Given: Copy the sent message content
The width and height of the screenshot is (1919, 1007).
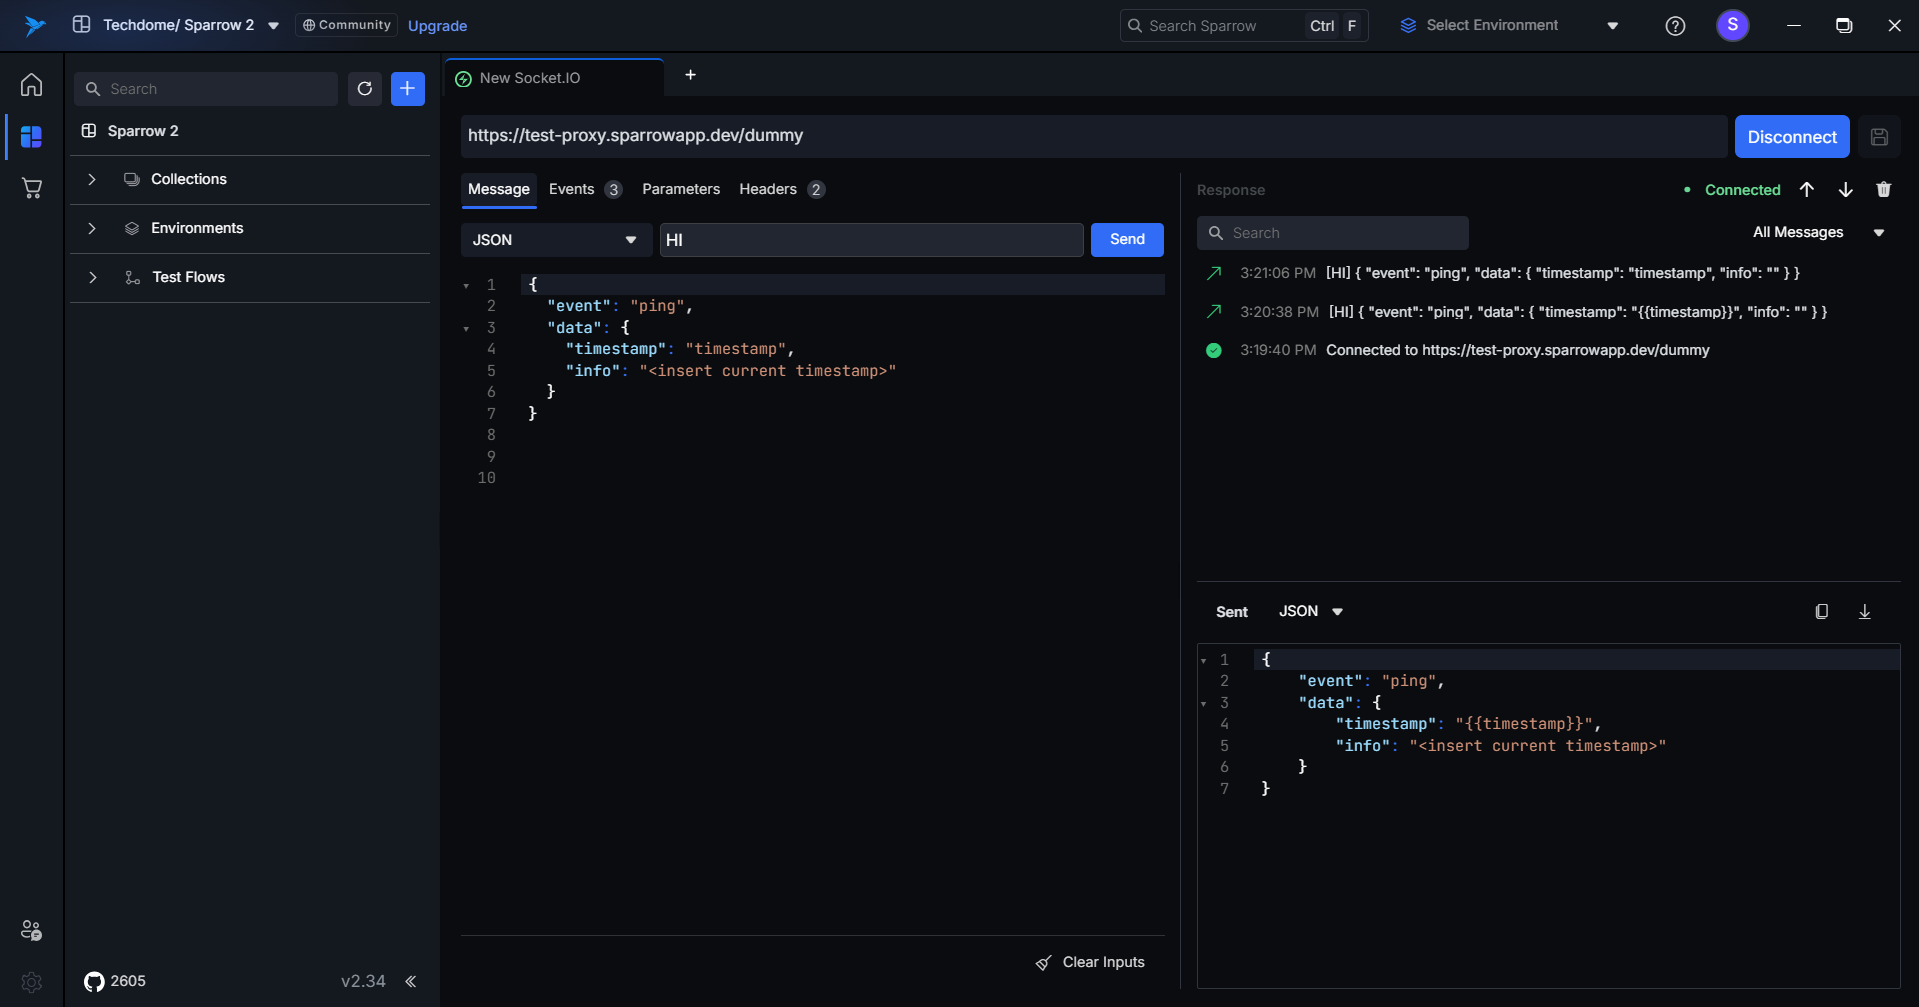Looking at the screenshot, I should 1821,612.
